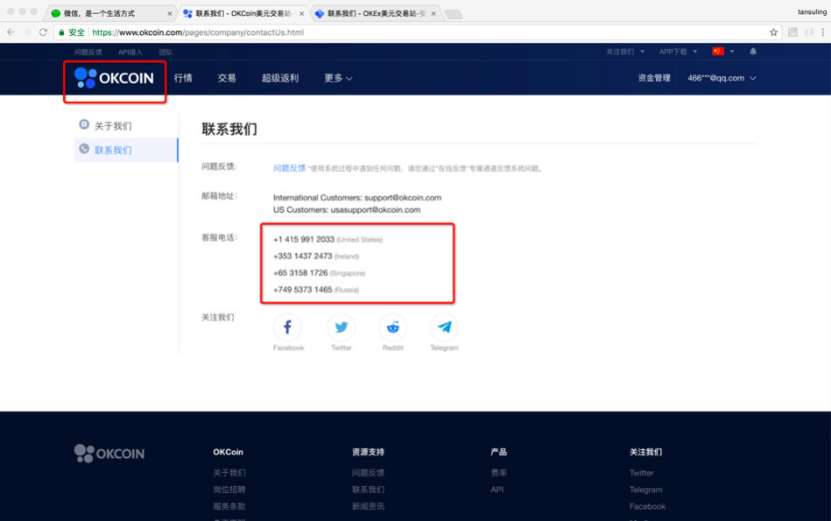The width and height of the screenshot is (831, 521).
Task: Click the API接入 top link
Action: point(130,52)
